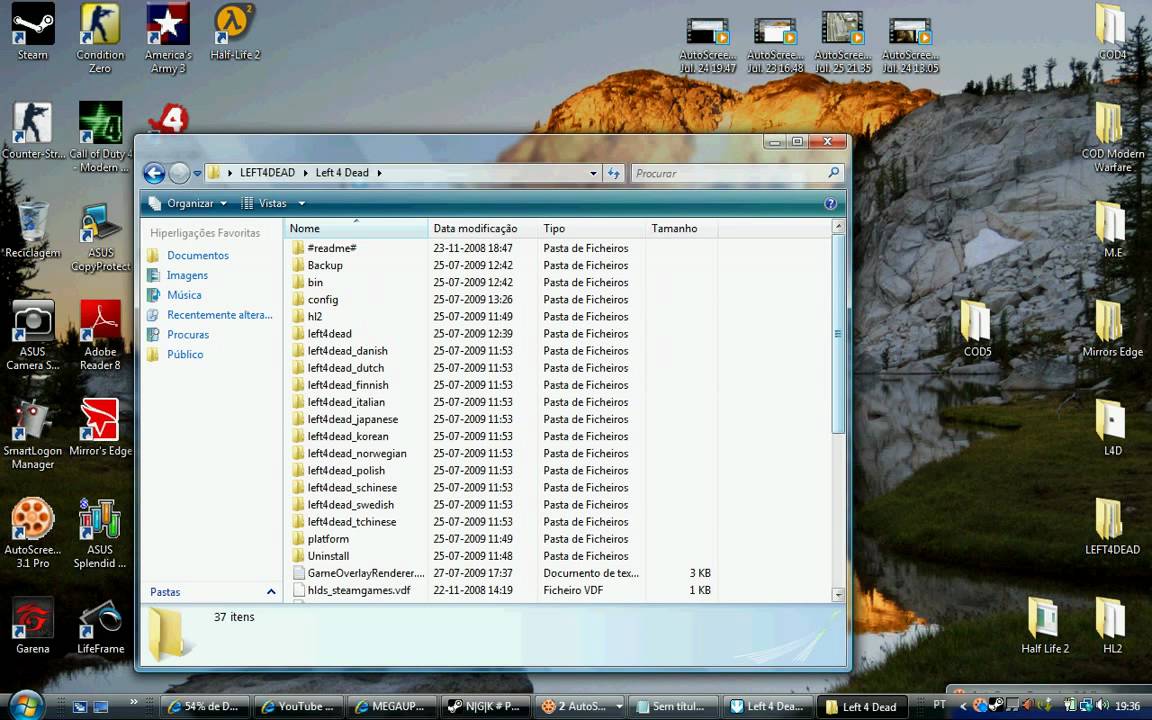
Task: Click the Explorer back navigation button
Action: 154,173
